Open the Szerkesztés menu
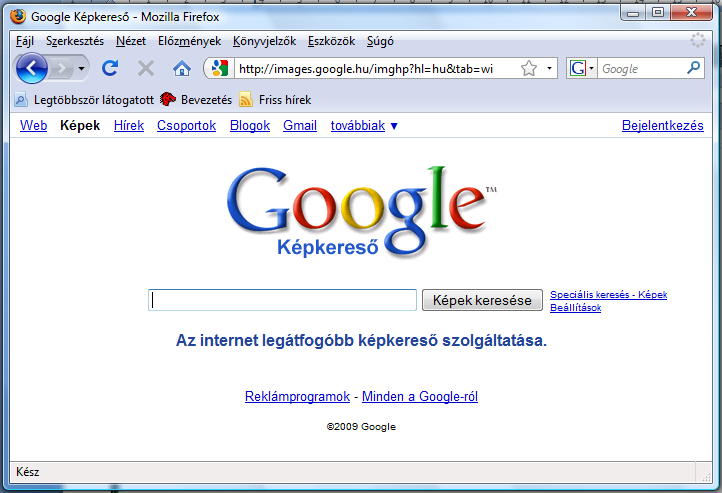 pyautogui.click(x=75, y=41)
